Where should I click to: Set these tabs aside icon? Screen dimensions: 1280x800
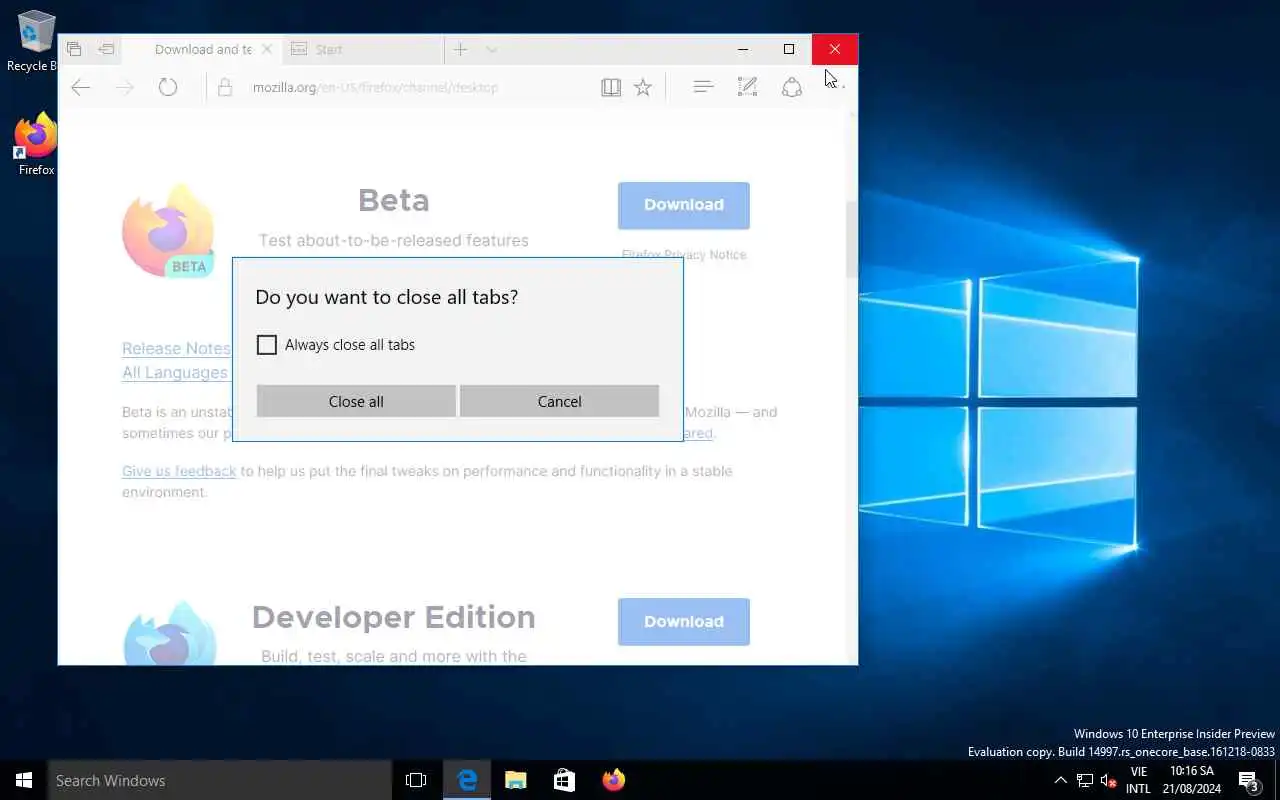click(106, 49)
